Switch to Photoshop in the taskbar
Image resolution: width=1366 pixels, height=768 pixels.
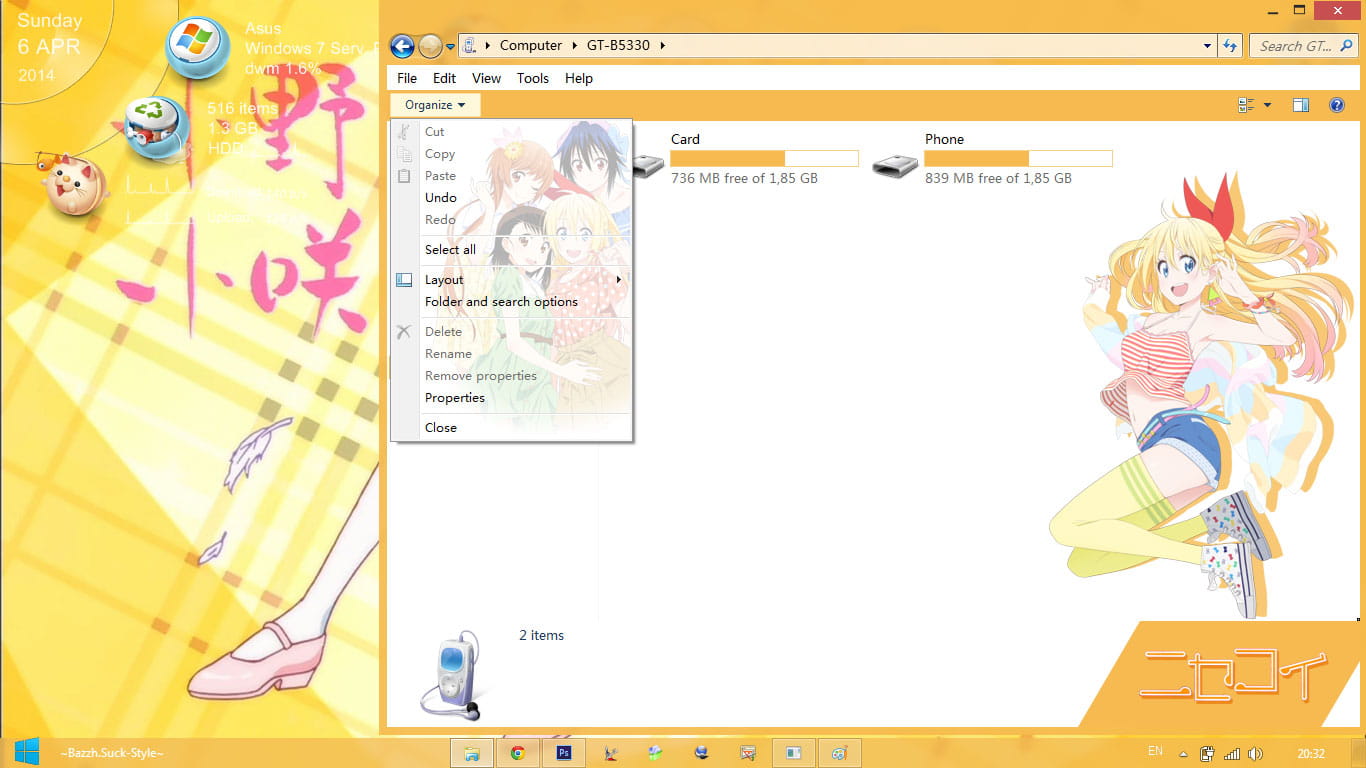coord(563,753)
